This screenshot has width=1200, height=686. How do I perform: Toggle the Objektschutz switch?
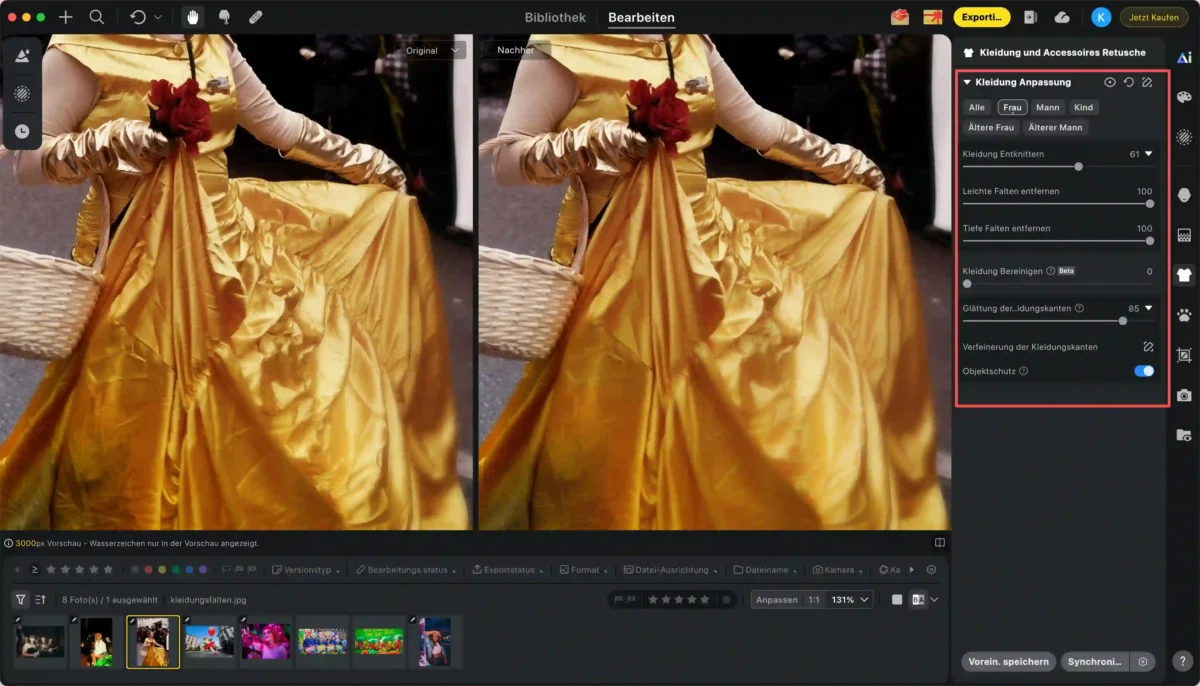pos(1144,371)
